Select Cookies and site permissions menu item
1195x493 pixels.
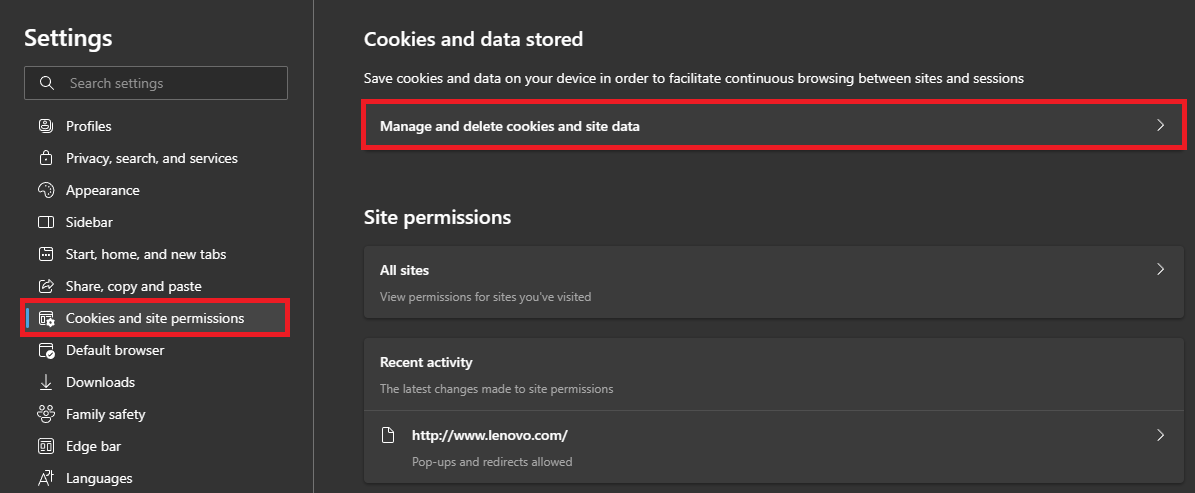155,318
